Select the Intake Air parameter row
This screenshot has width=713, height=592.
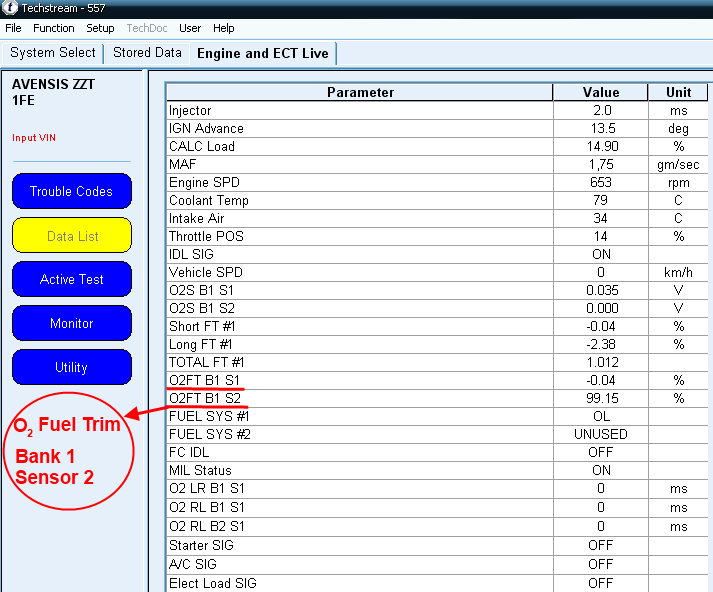click(437, 218)
